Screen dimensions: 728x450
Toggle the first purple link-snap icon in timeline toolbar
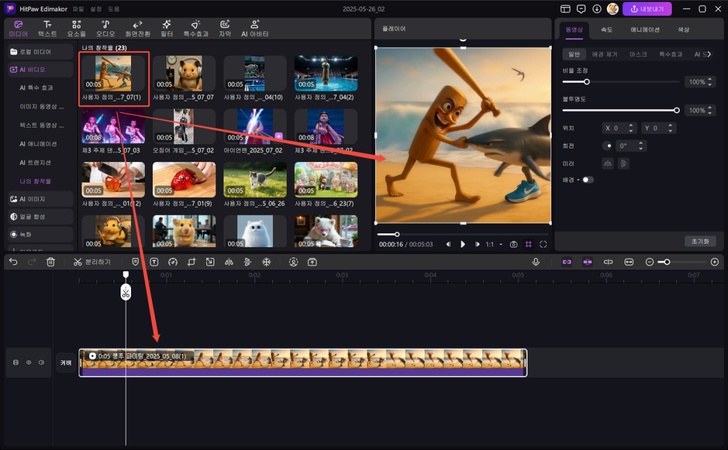[567, 262]
